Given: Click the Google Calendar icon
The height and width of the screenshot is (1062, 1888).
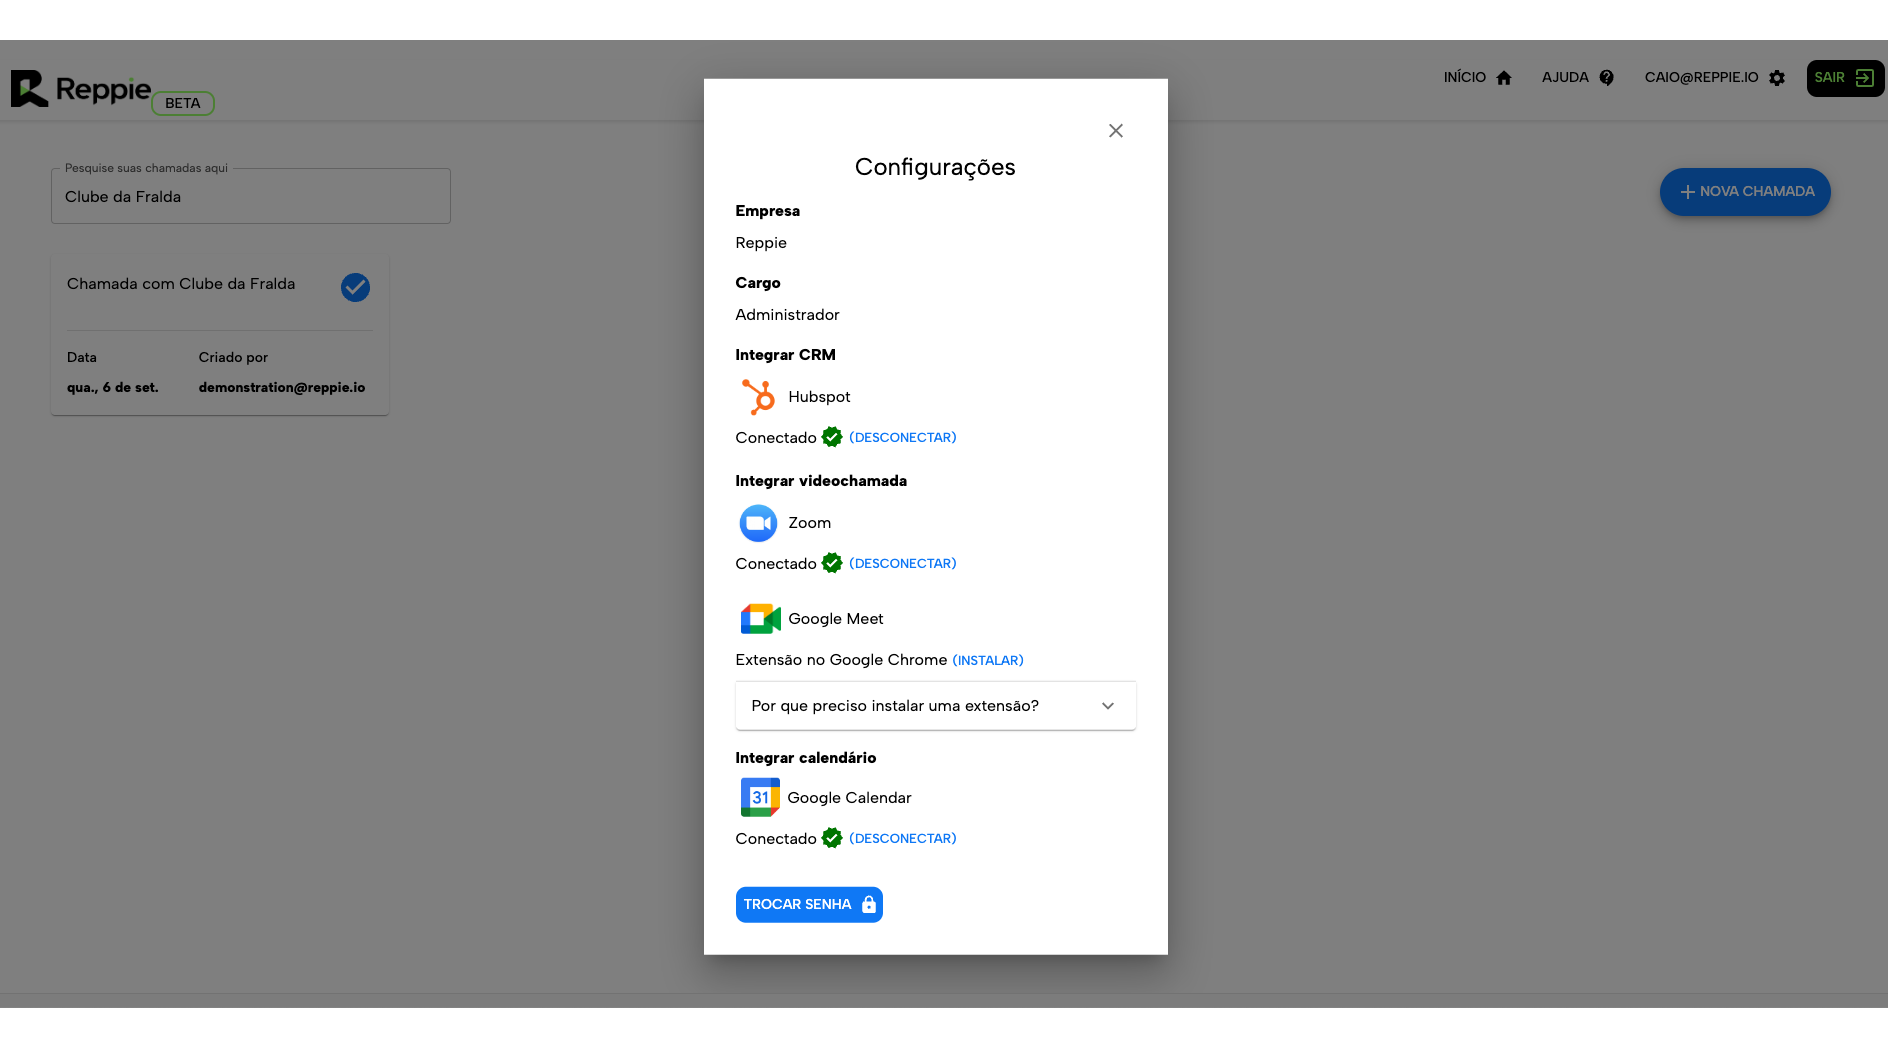Looking at the screenshot, I should 760,798.
